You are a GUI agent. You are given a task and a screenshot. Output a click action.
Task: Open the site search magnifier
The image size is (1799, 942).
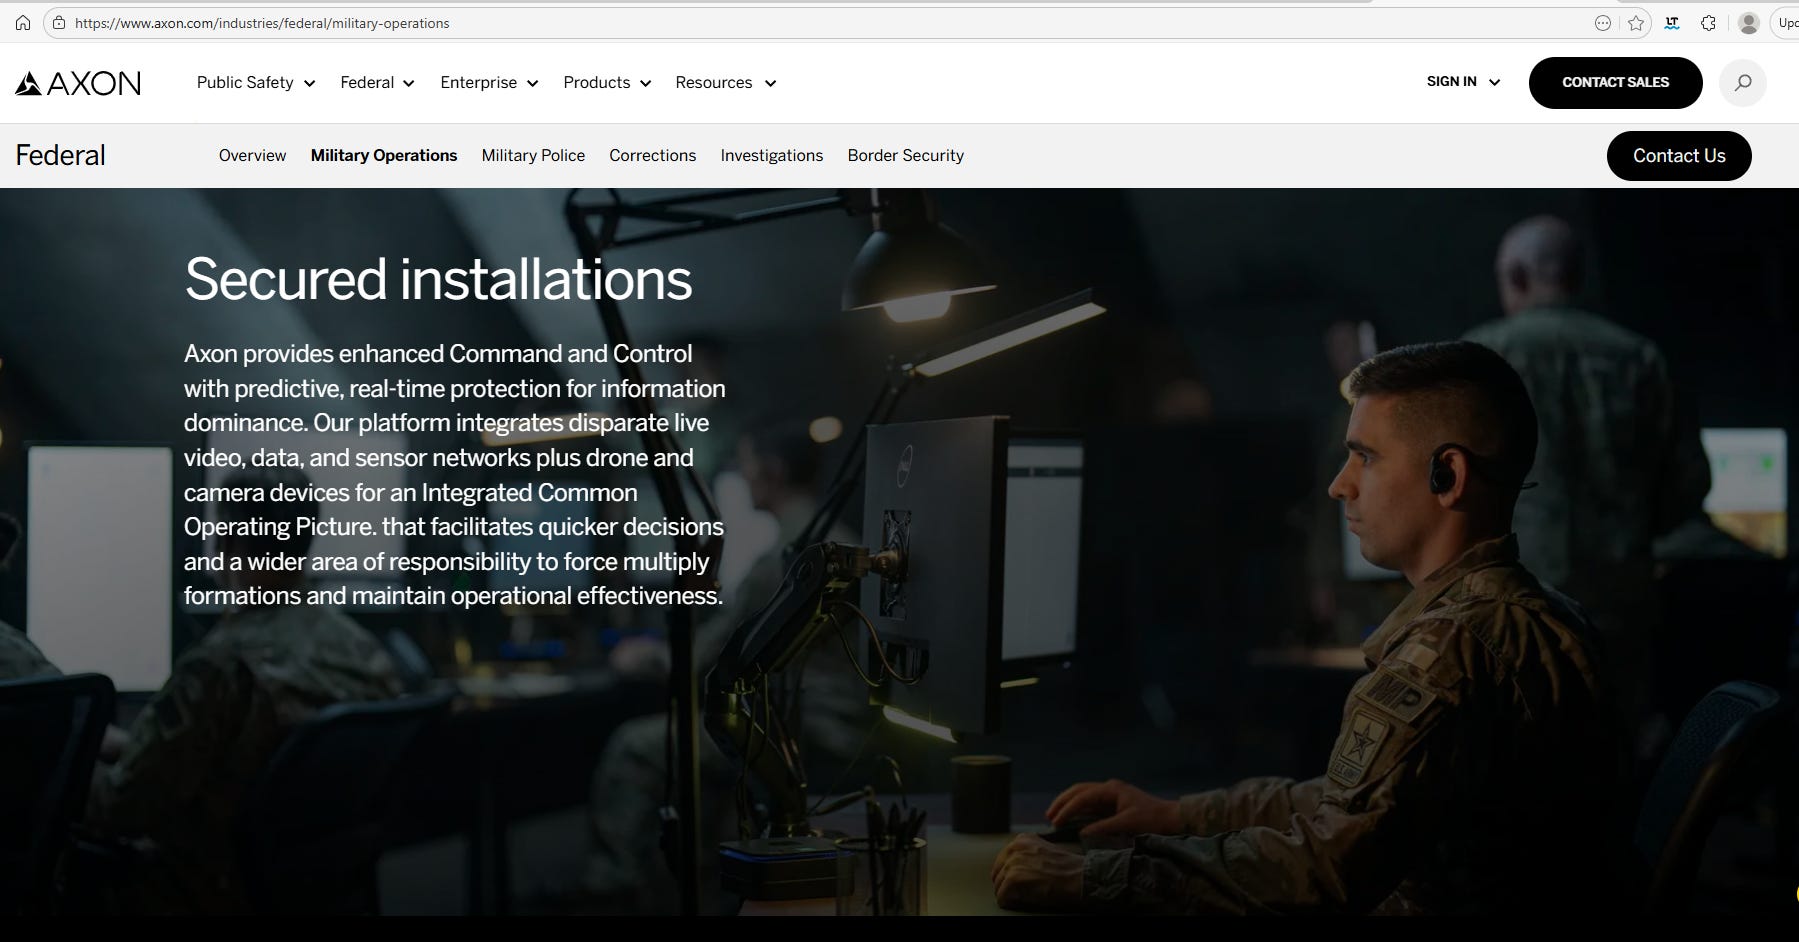pos(1743,83)
